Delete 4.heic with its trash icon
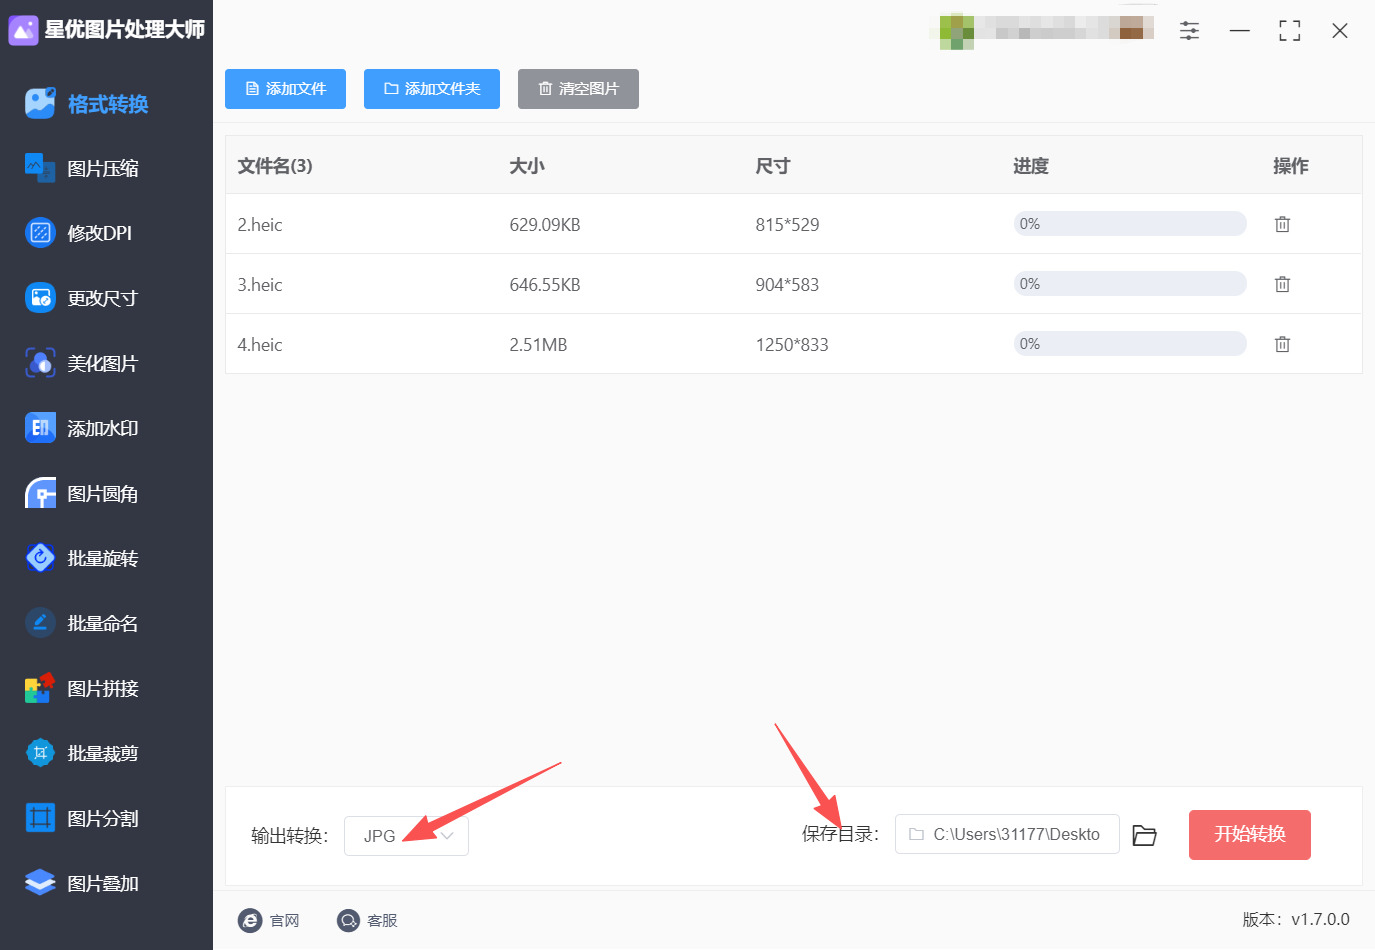Image resolution: width=1375 pixels, height=950 pixels. point(1282,344)
